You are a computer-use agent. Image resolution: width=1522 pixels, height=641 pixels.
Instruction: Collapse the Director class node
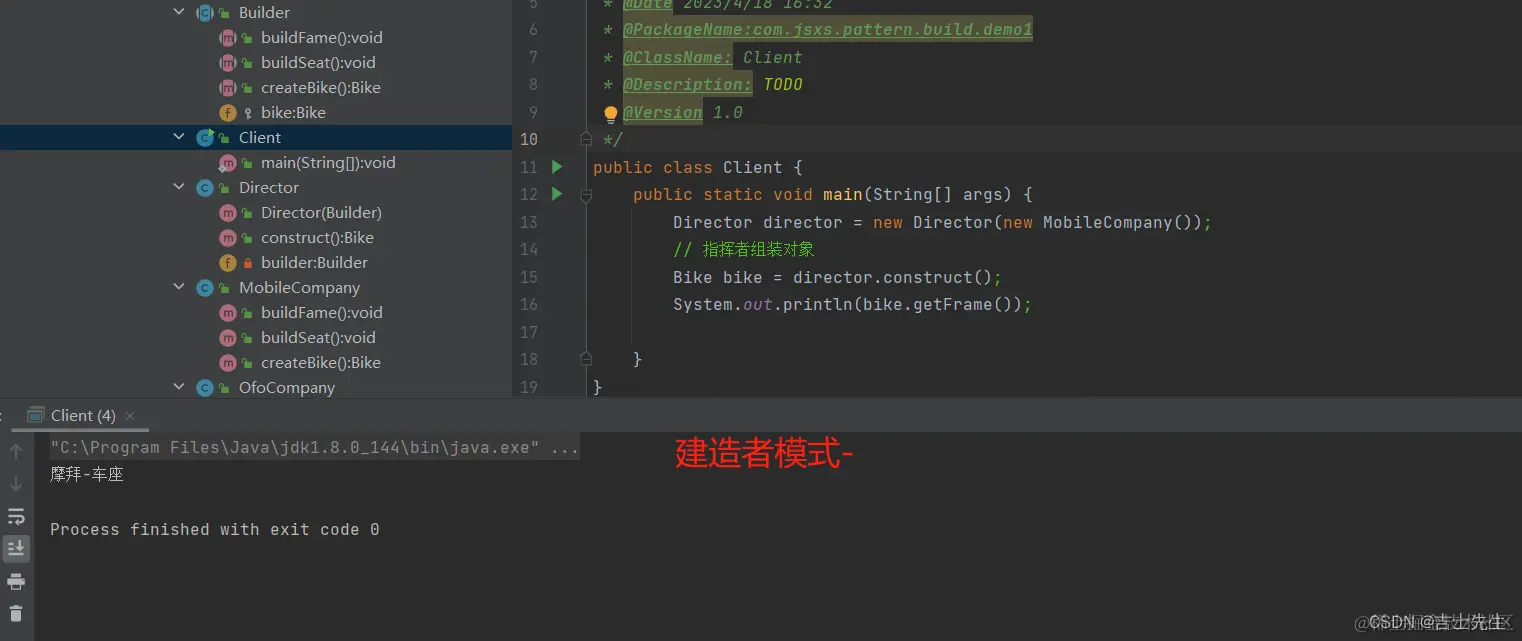[x=179, y=187]
